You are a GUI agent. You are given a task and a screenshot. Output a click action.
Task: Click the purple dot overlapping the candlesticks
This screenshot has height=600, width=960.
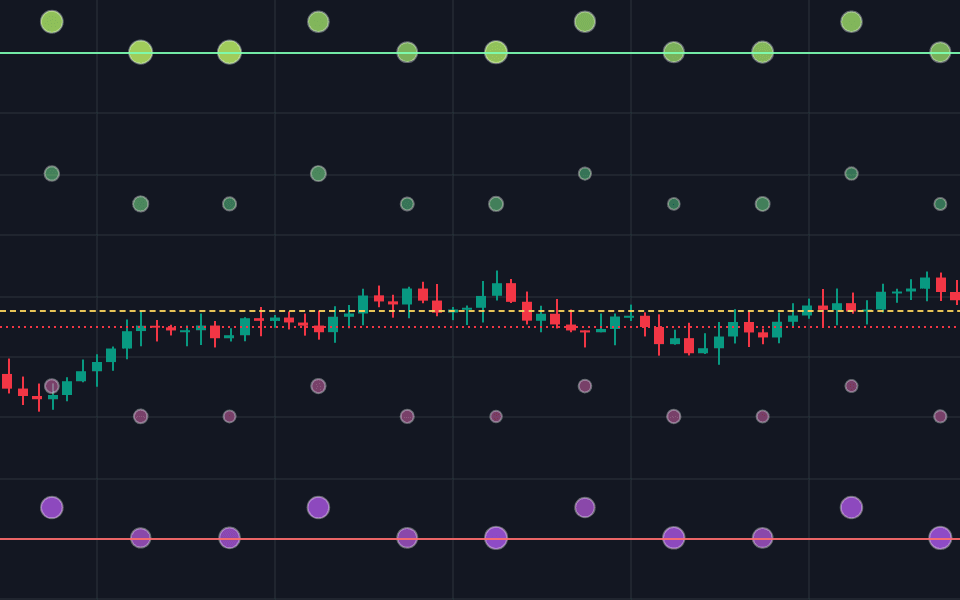(52, 386)
